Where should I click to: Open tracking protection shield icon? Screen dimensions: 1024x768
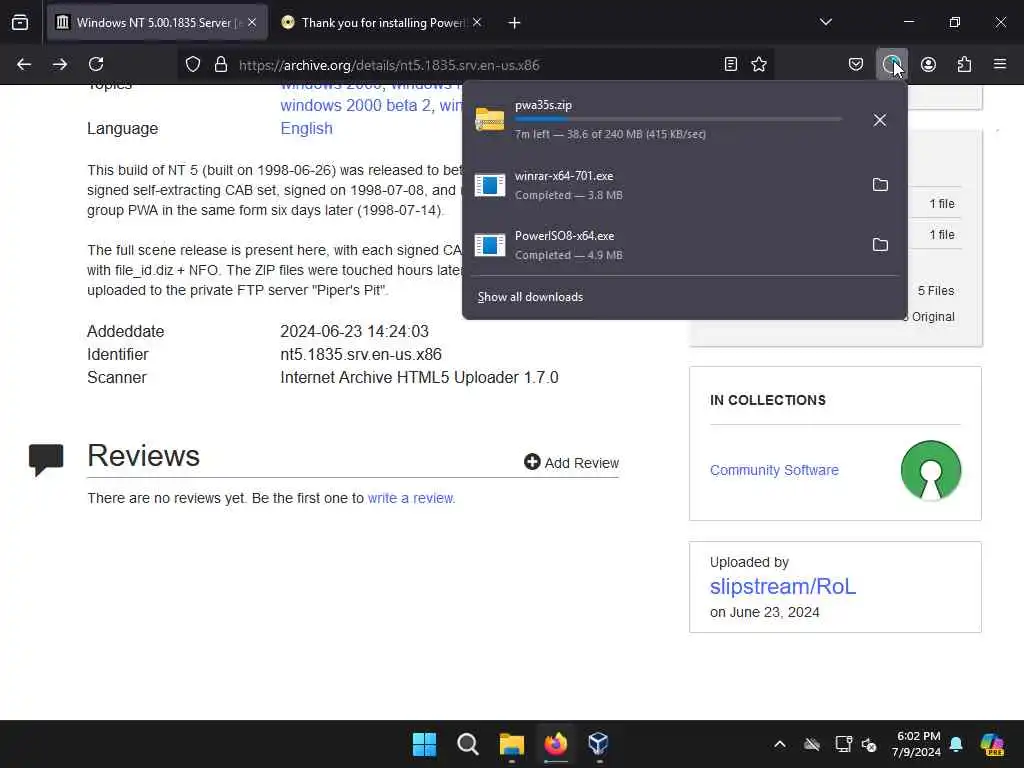point(193,65)
